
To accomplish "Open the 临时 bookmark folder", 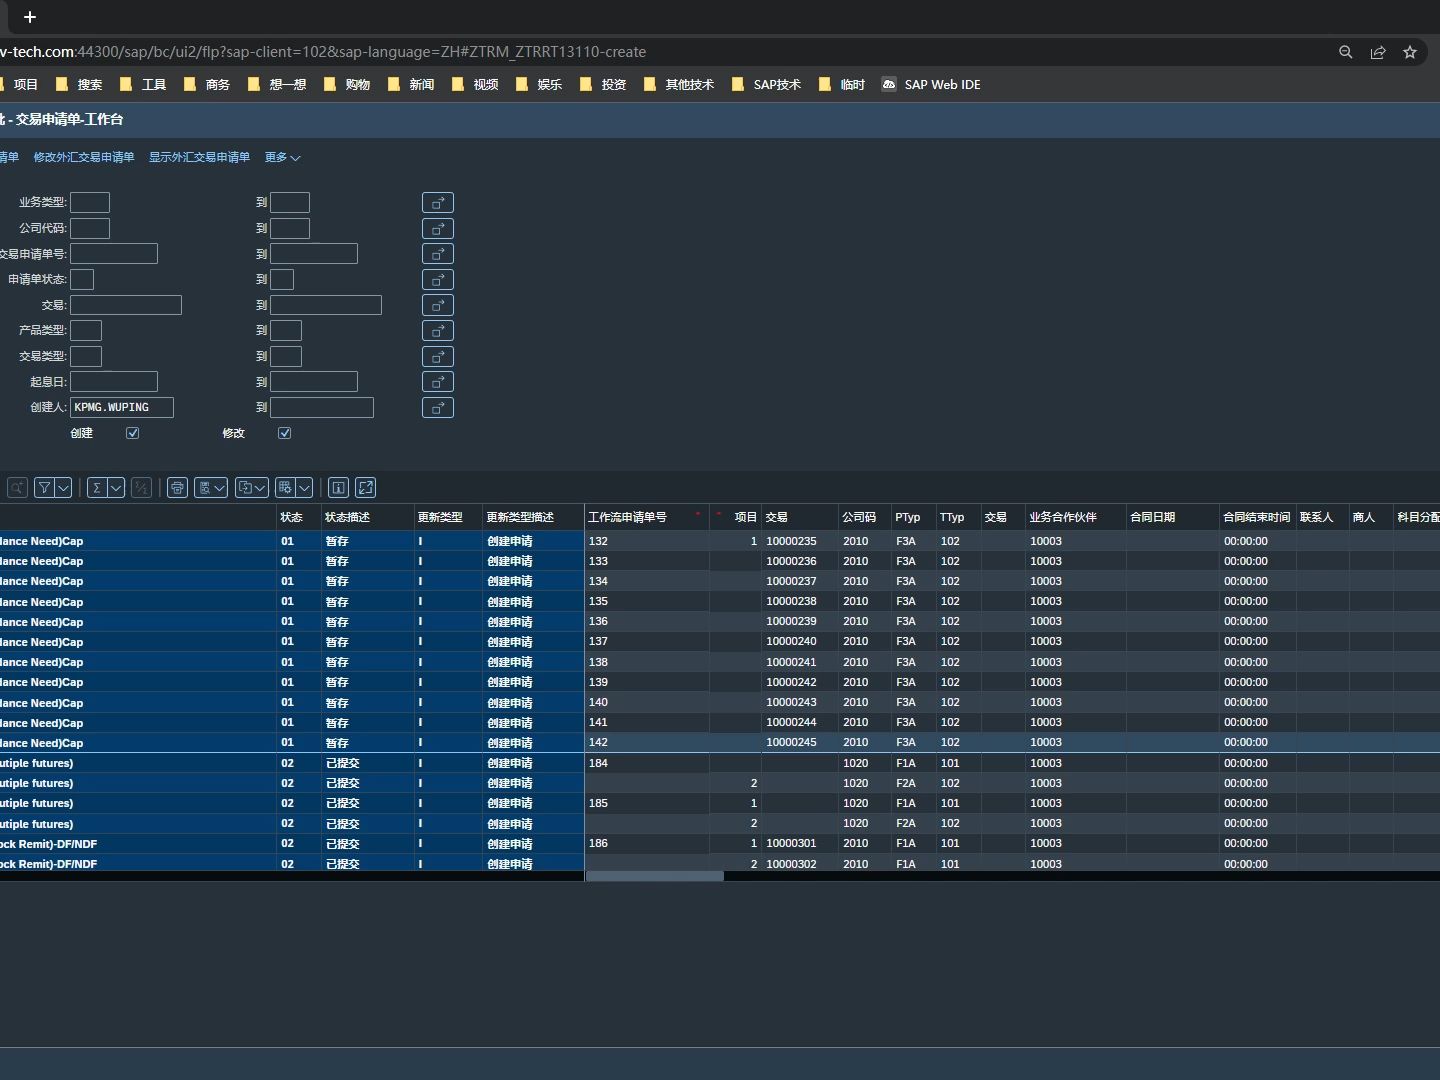I will point(842,85).
